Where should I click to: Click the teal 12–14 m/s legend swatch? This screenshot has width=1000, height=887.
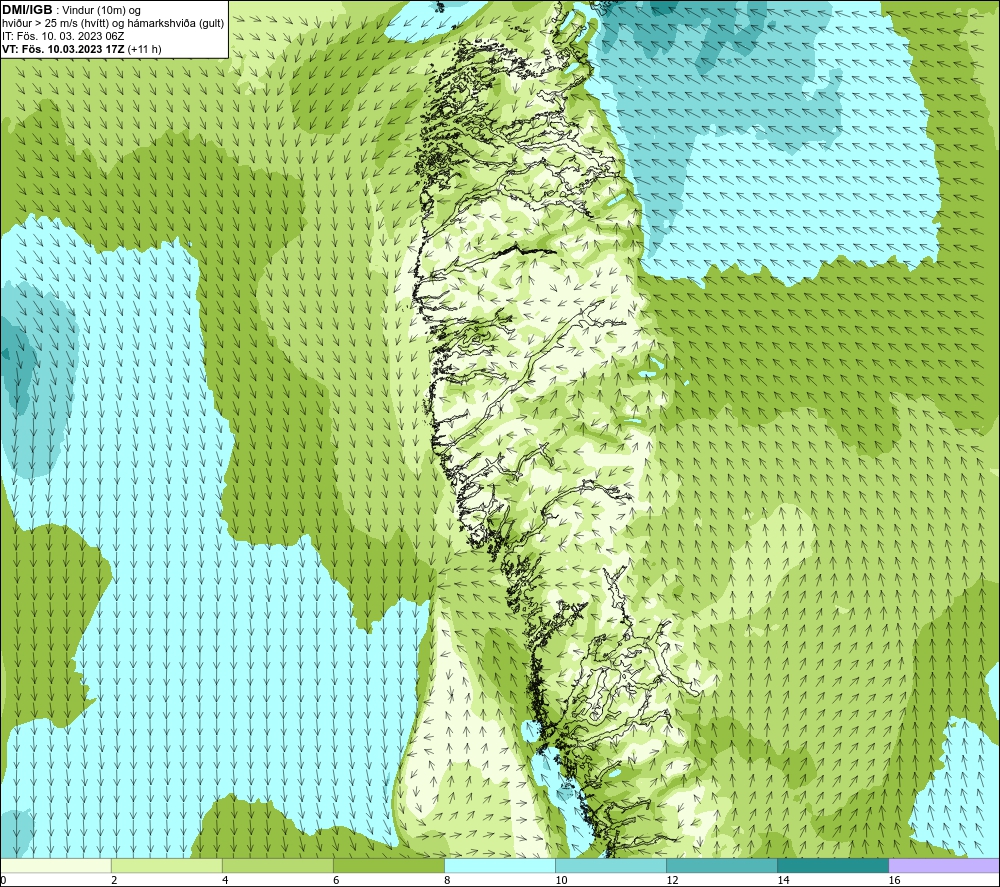[722, 866]
